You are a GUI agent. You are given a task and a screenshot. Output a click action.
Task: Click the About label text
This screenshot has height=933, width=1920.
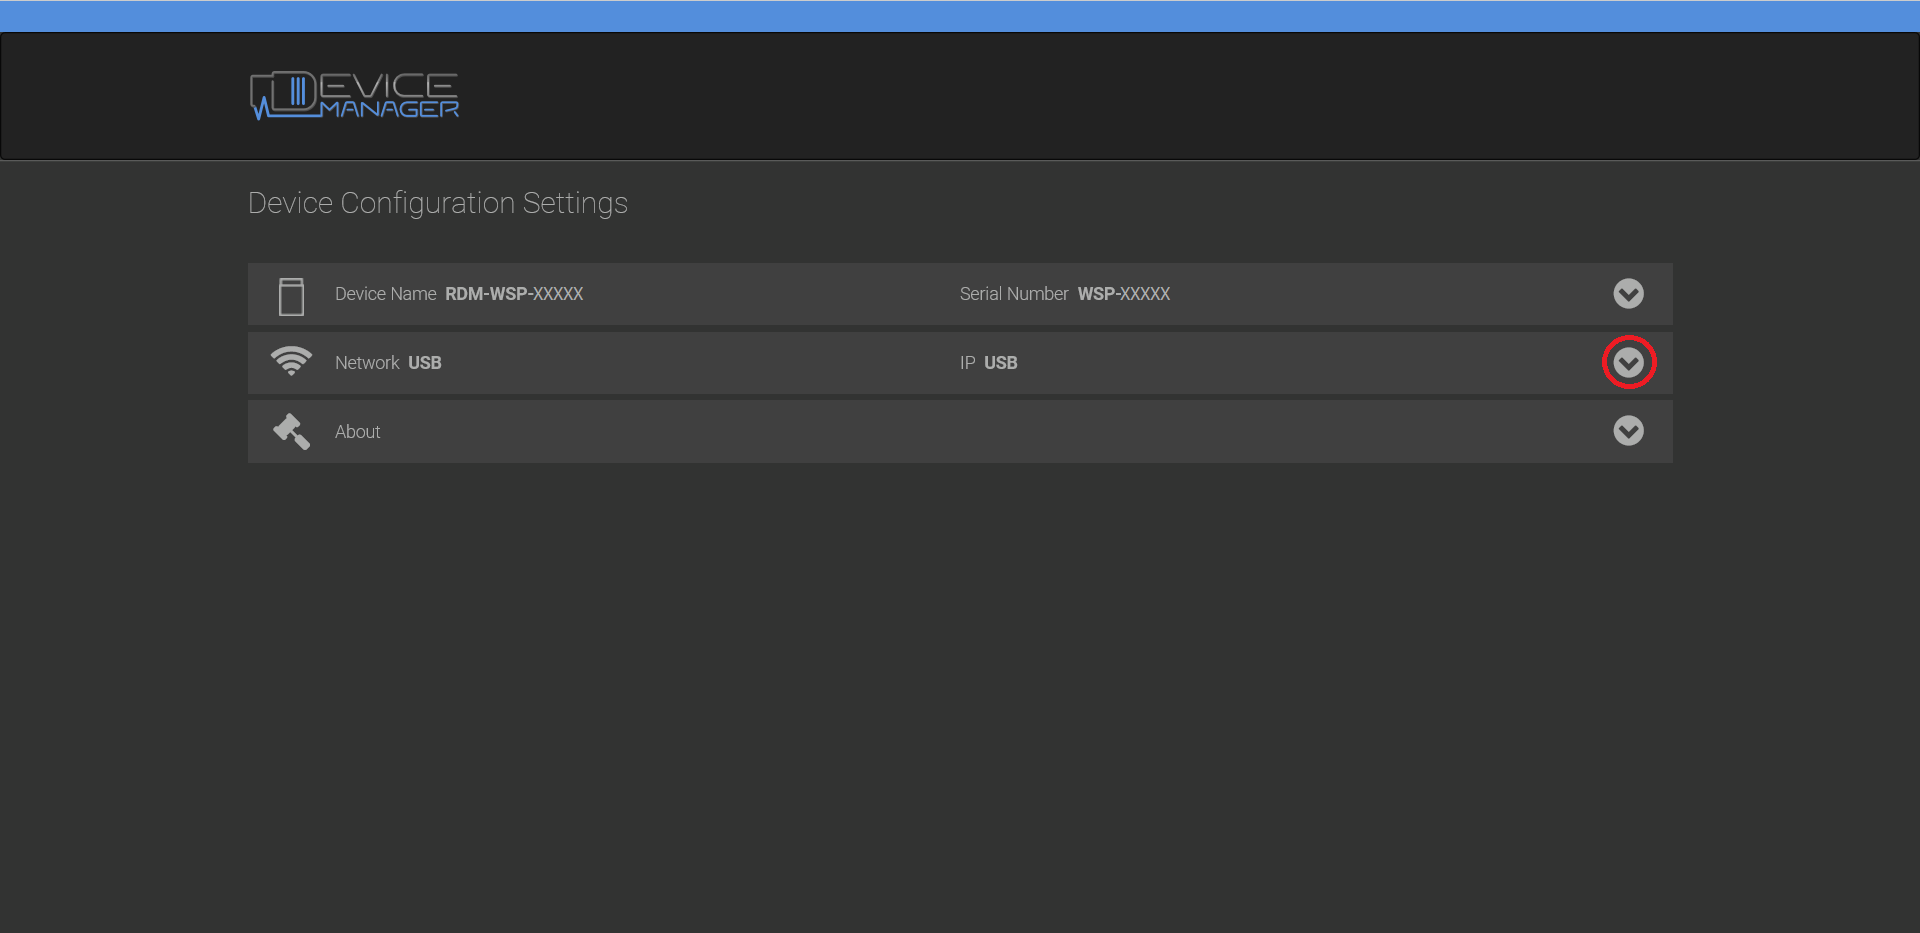coord(357,432)
